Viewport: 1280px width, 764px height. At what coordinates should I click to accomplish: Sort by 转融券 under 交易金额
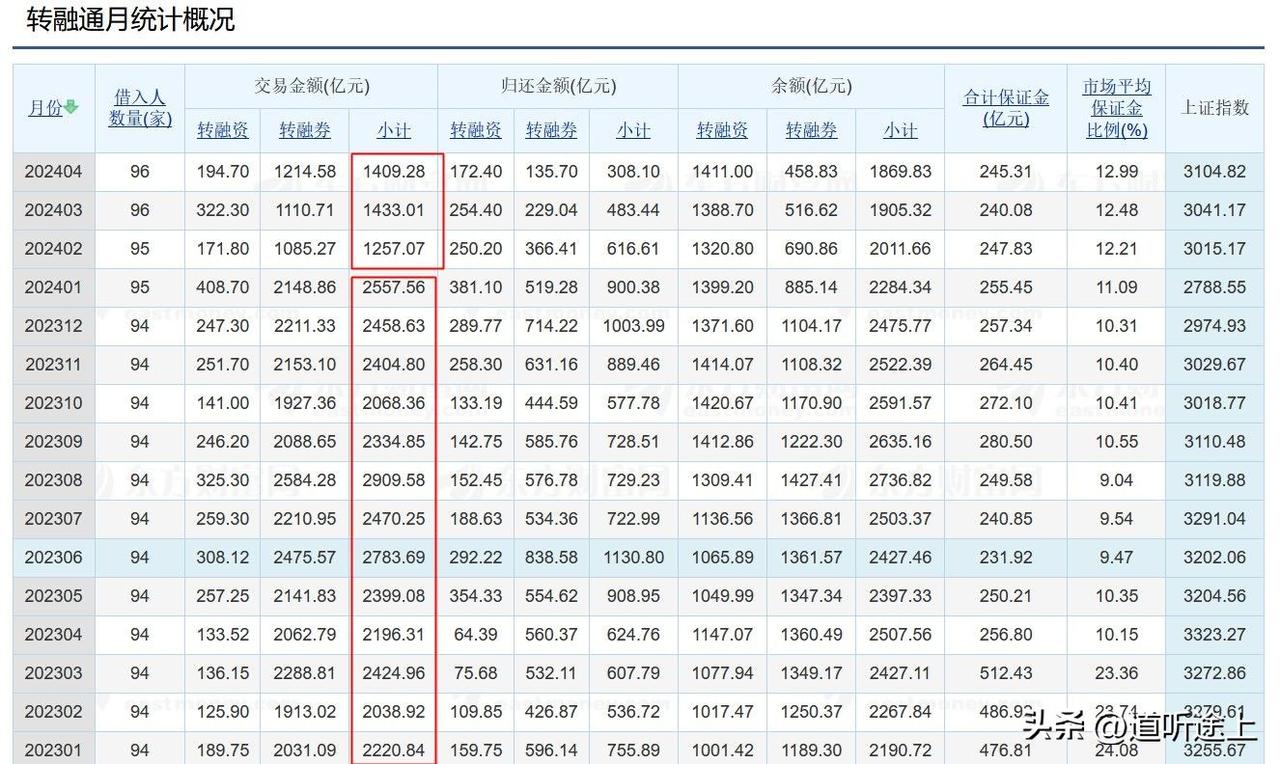[x=304, y=130]
